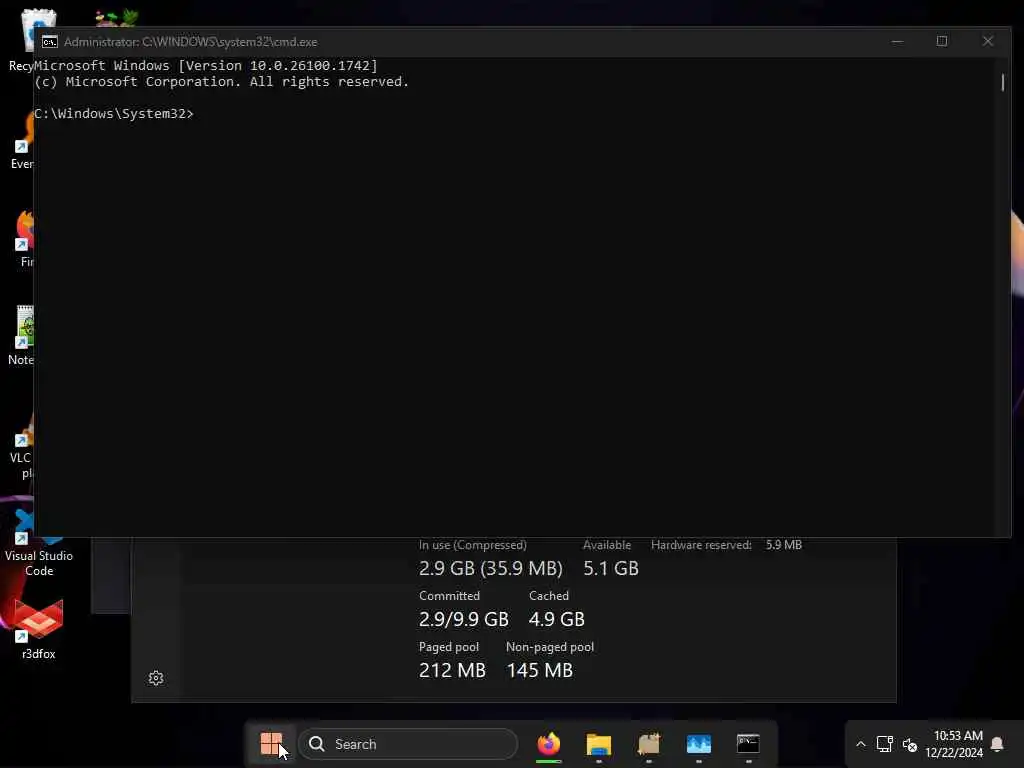Image resolution: width=1024 pixels, height=768 pixels.
Task: Open the network status tray icon
Action: point(885,744)
